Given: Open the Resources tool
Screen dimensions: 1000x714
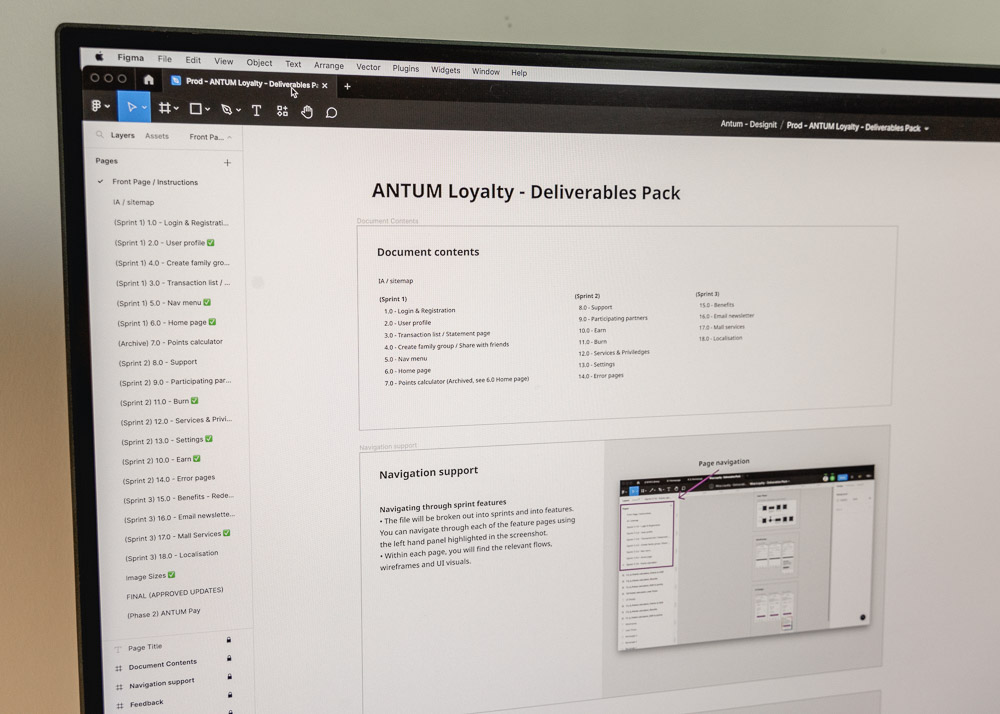Looking at the screenshot, I should pyautogui.click(x=282, y=112).
